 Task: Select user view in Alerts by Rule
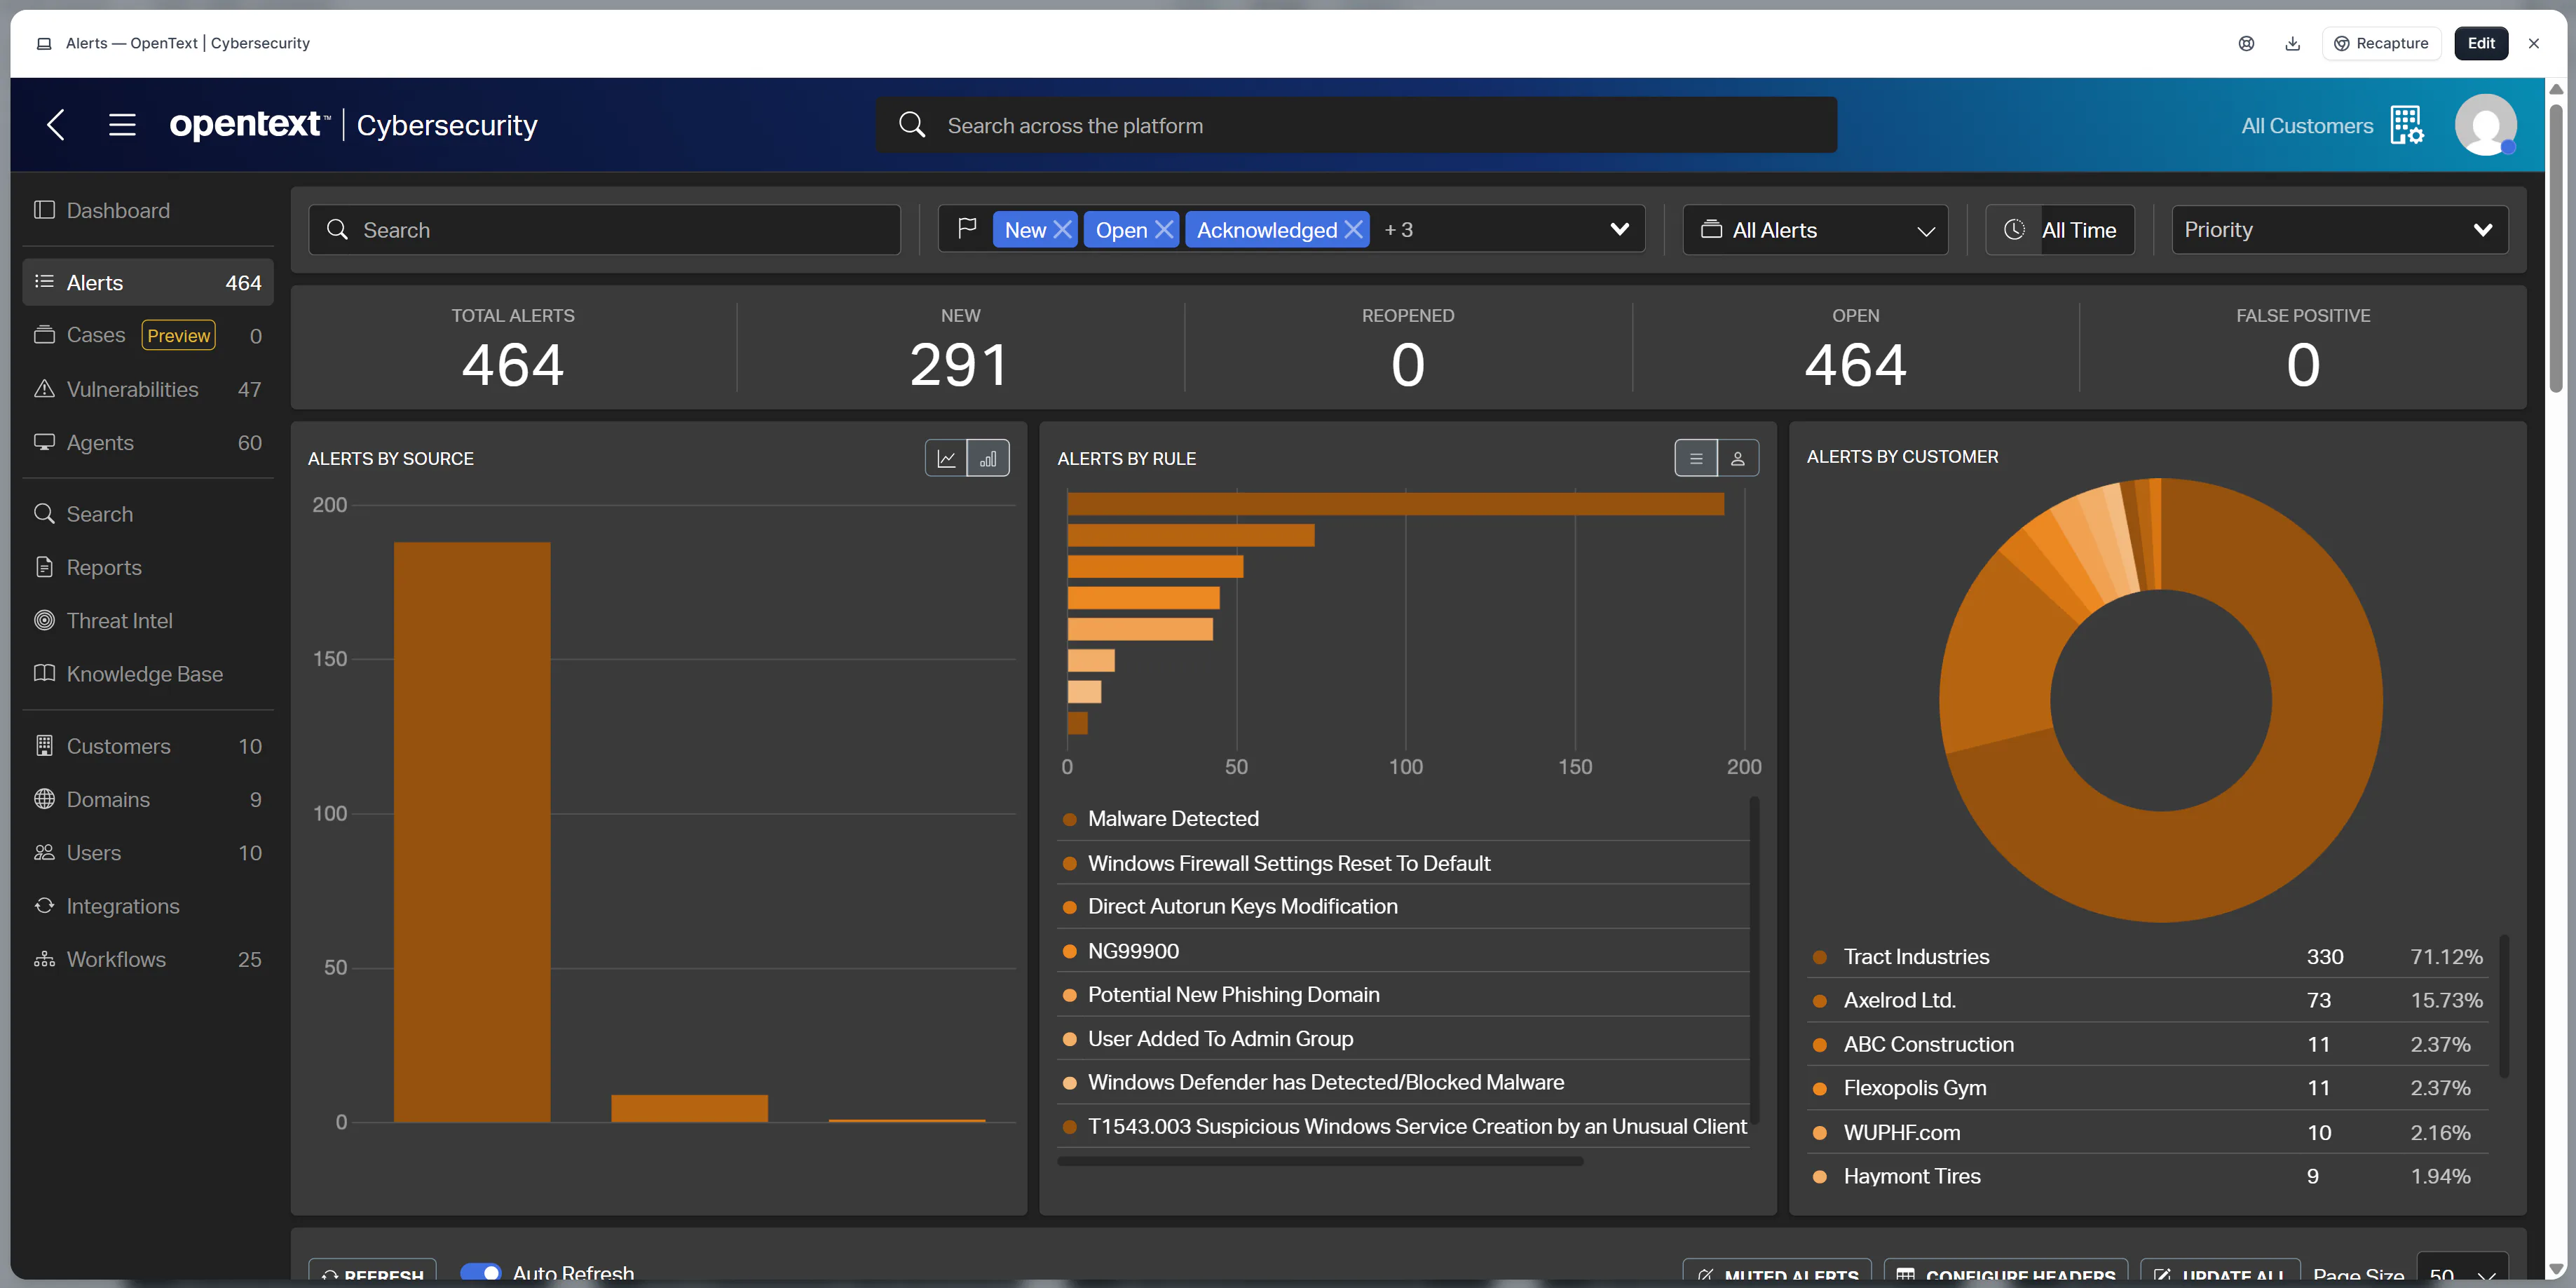click(1738, 459)
